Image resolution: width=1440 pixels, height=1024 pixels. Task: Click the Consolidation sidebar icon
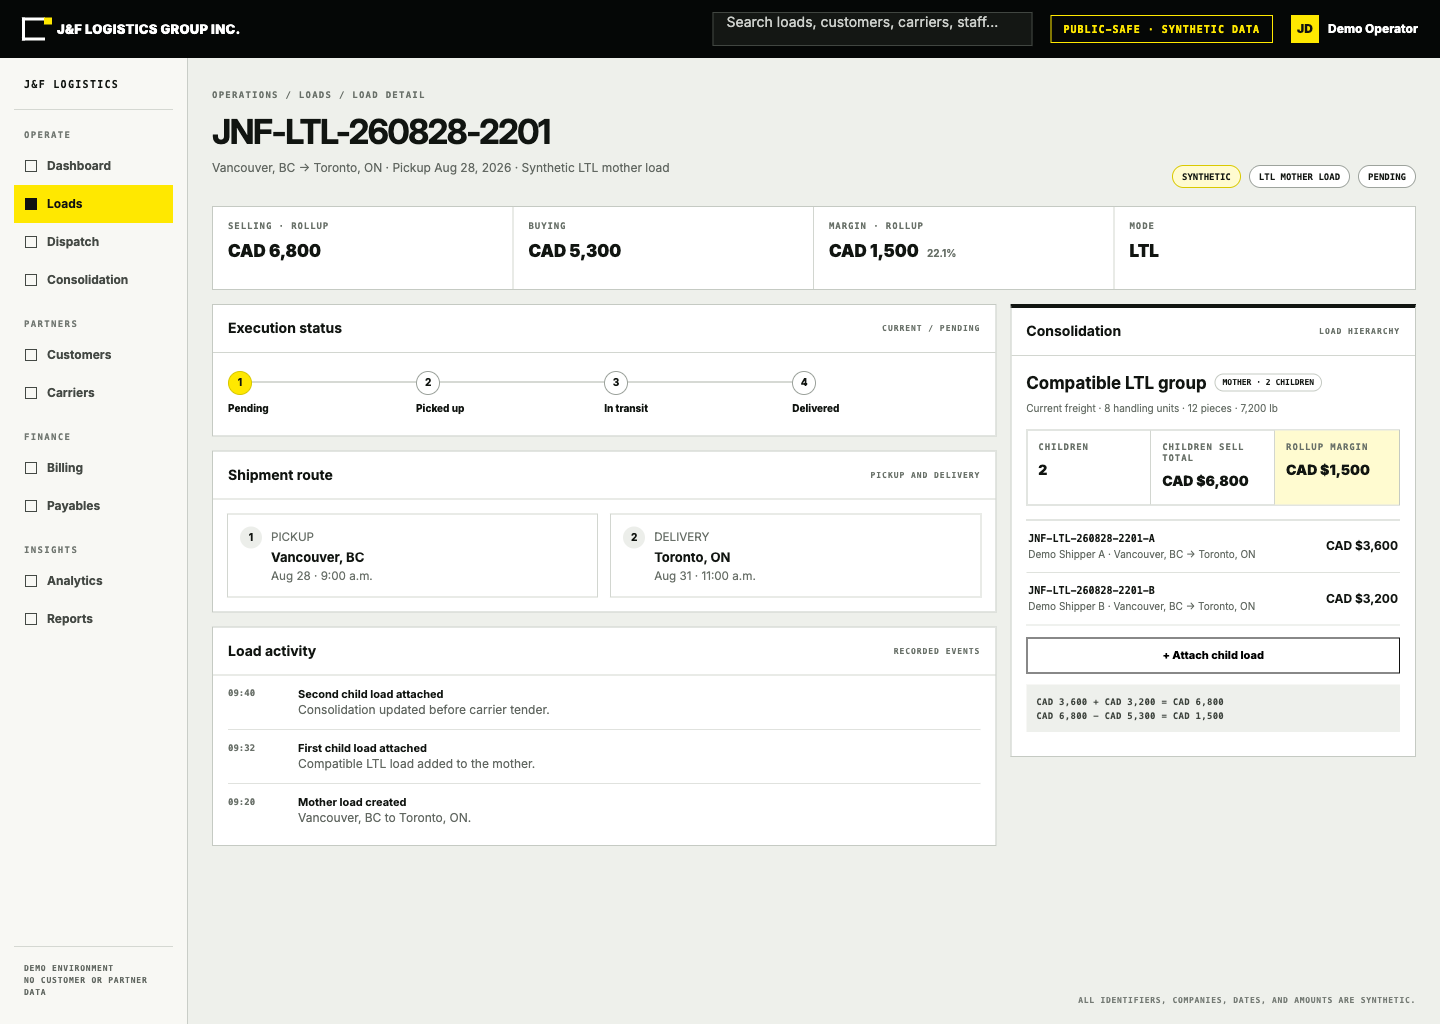31,280
